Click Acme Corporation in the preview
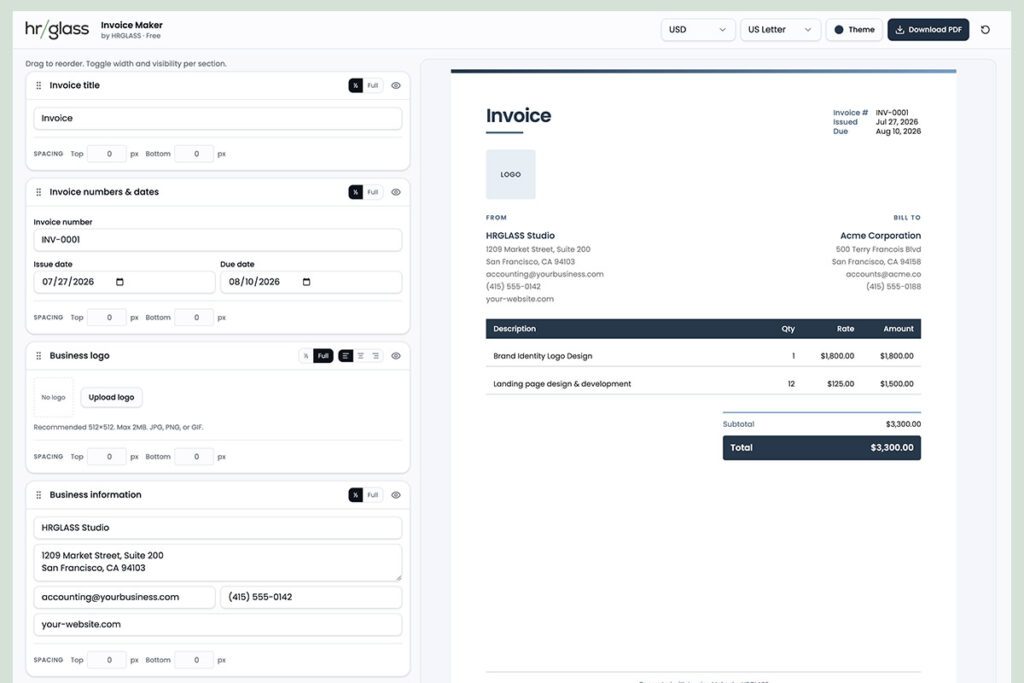1024x683 pixels. click(x=880, y=235)
